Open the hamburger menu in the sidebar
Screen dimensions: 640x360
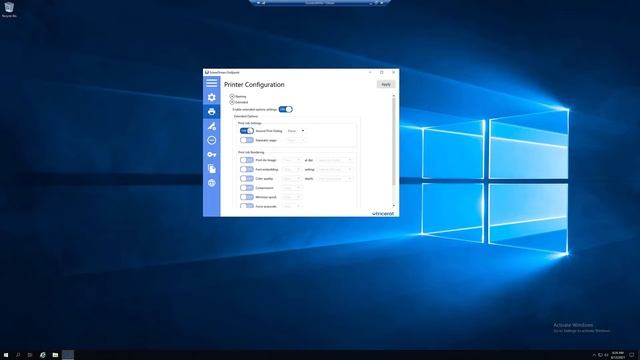[211, 83]
